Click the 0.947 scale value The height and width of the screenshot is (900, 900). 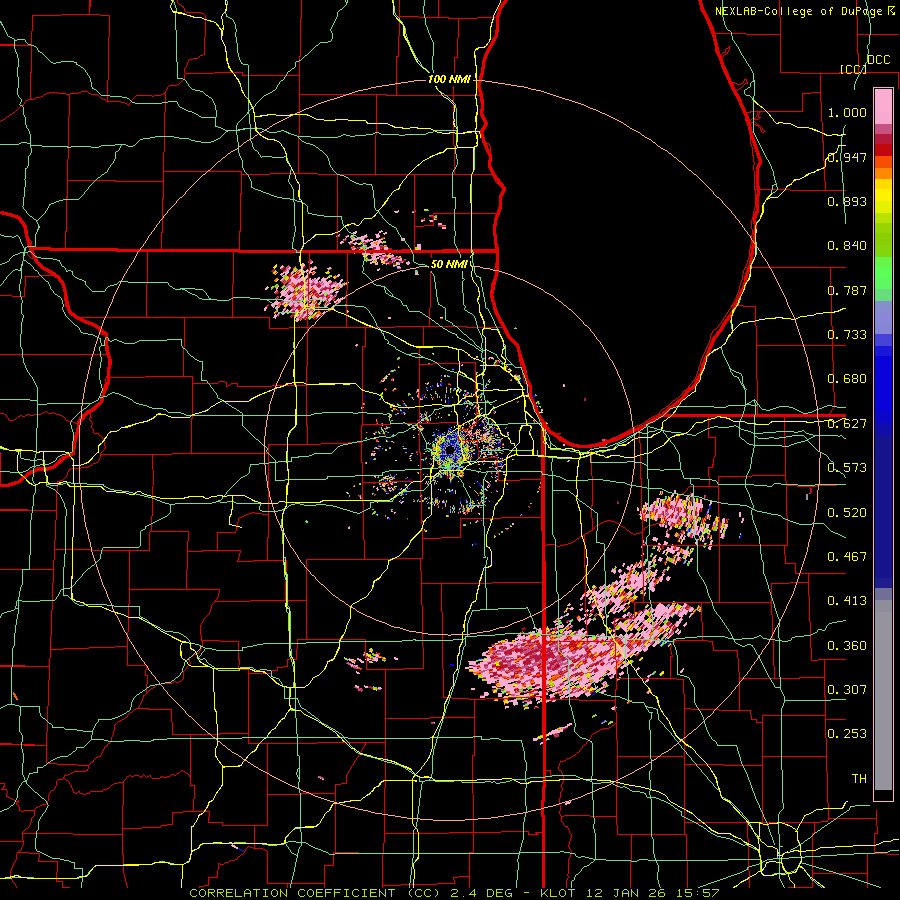847,157
